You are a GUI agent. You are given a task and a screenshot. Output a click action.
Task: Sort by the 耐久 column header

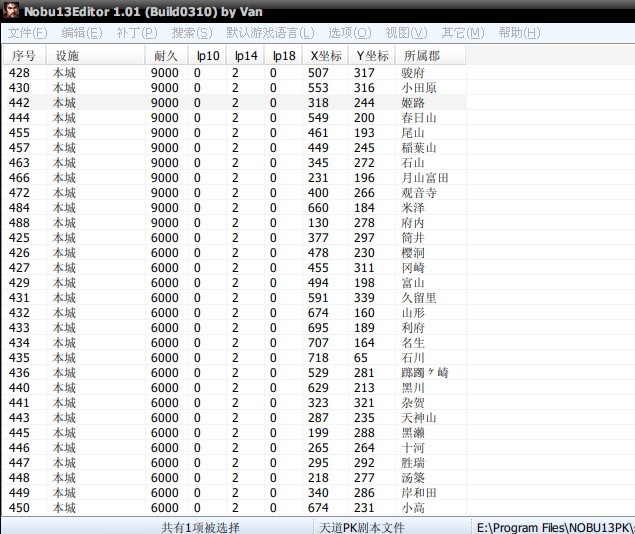pyautogui.click(x=166, y=55)
